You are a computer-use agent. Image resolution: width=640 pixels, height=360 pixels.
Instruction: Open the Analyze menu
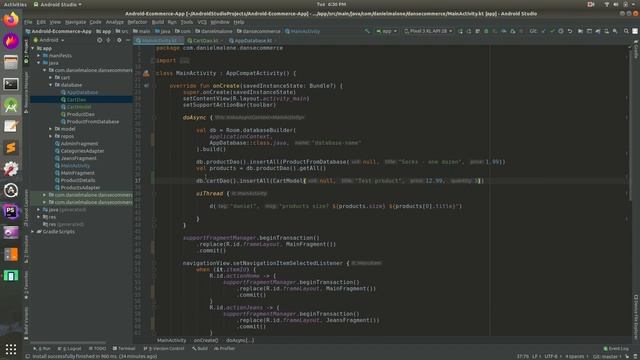click(114, 22)
